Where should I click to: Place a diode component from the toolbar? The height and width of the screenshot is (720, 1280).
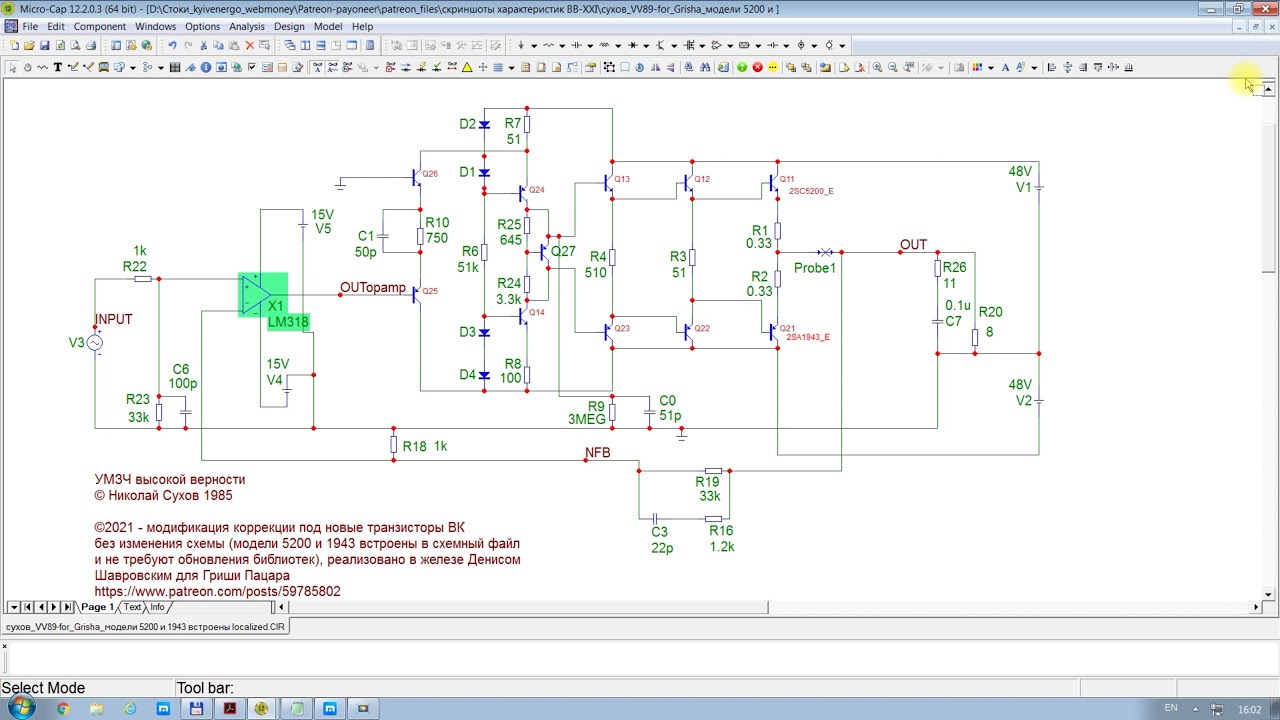click(633, 45)
